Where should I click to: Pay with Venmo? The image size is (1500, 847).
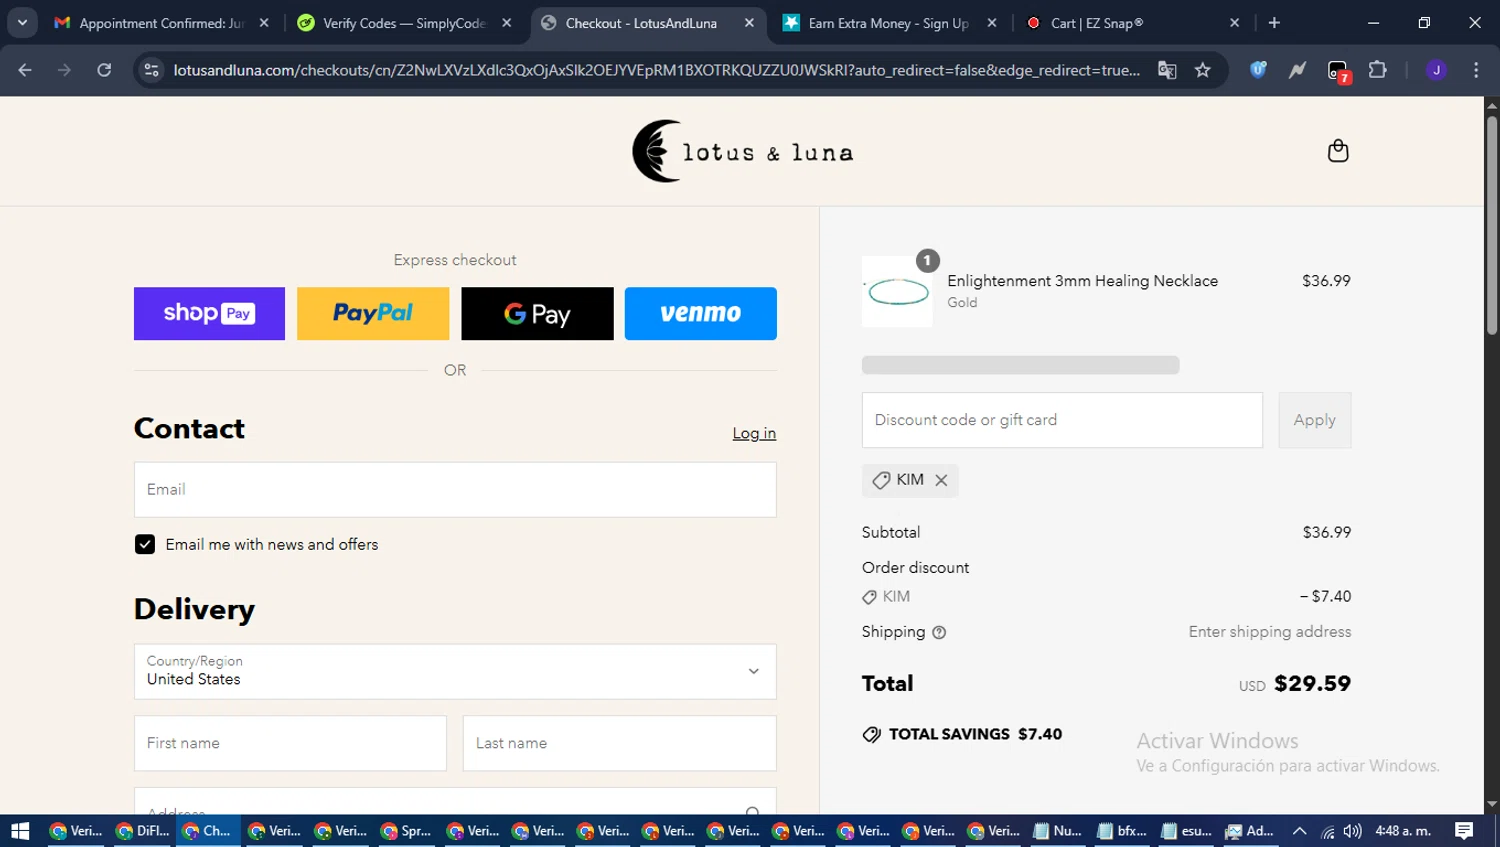click(700, 313)
